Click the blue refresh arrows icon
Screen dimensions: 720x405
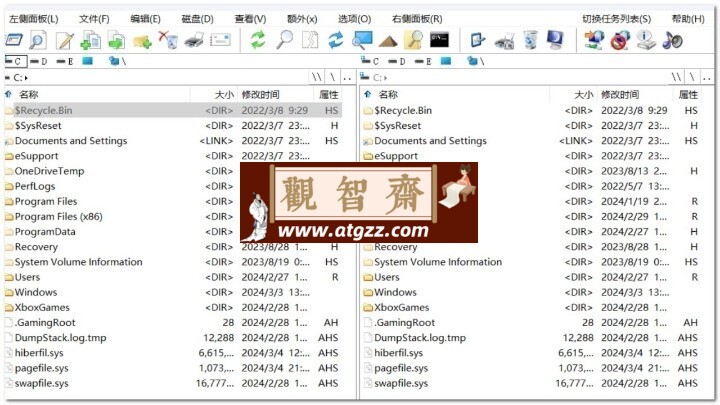coord(336,40)
